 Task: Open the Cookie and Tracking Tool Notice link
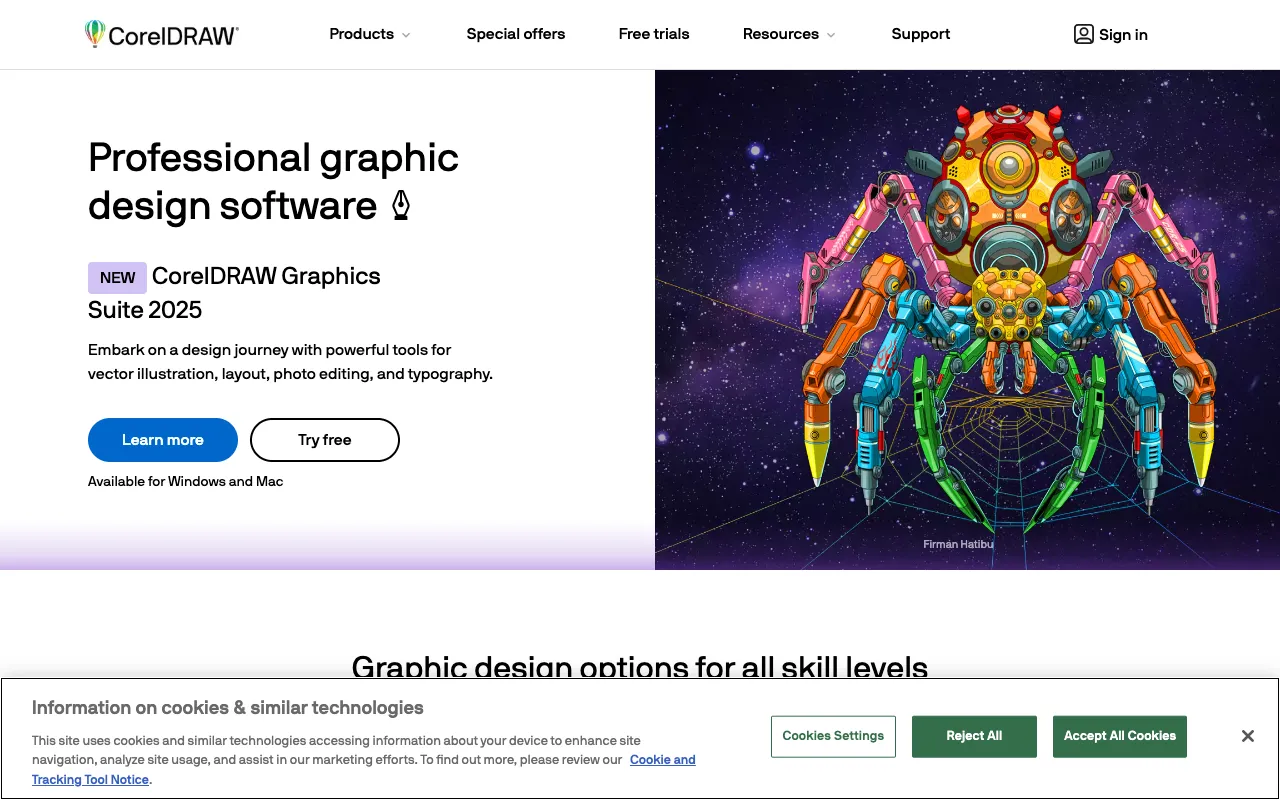663,759
